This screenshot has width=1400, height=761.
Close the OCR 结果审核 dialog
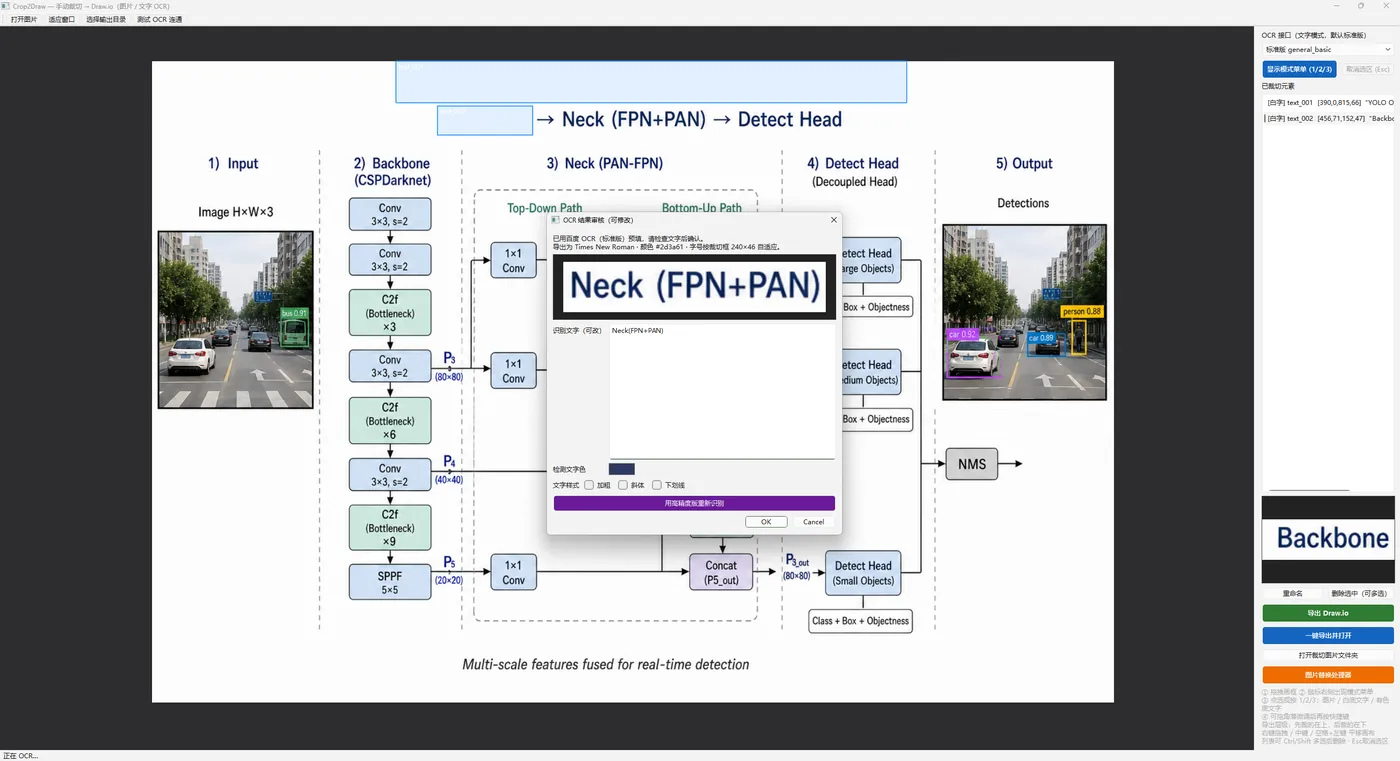click(833, 220)
